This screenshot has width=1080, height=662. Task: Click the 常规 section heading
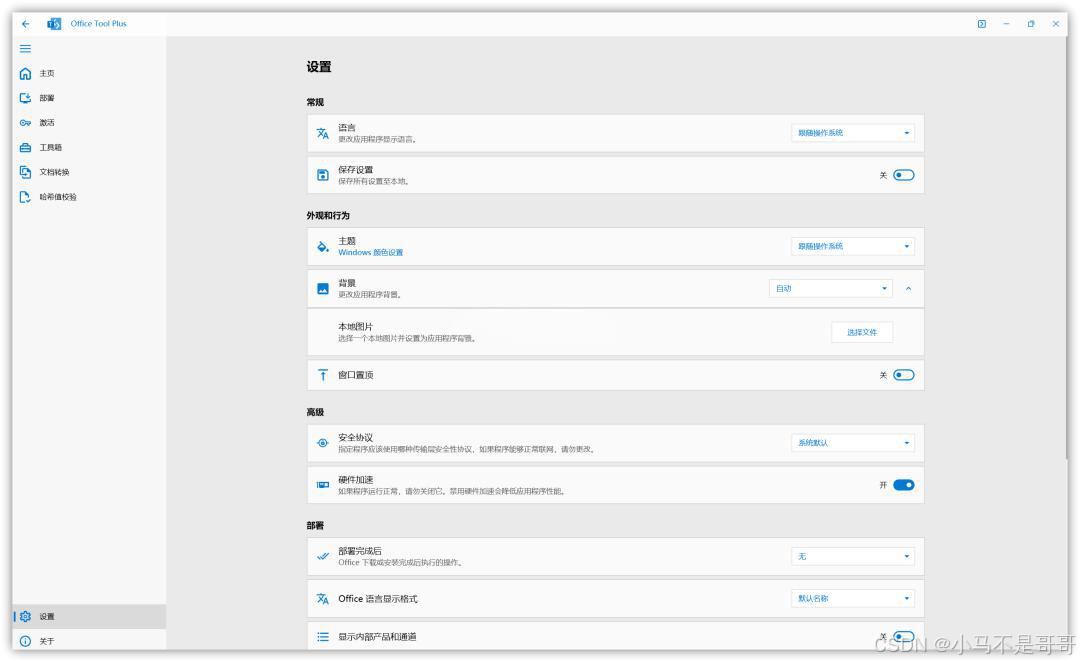pos(315,102)
